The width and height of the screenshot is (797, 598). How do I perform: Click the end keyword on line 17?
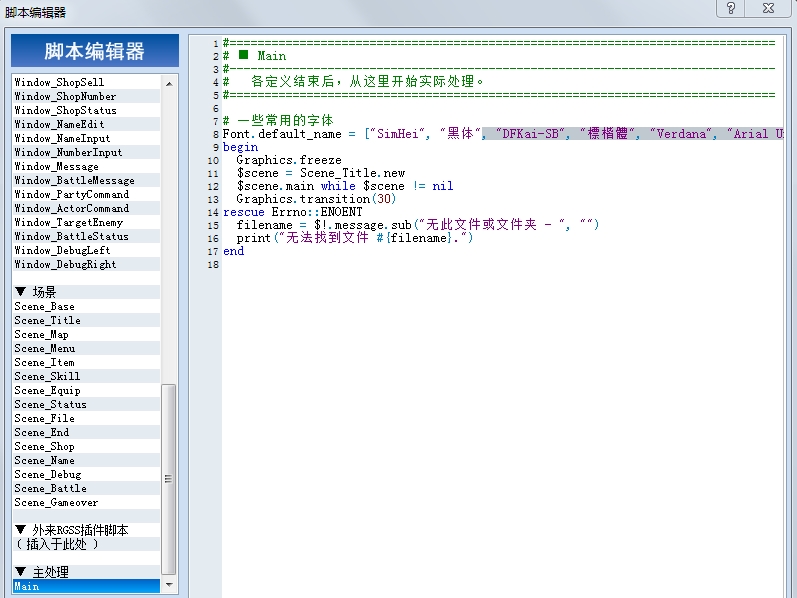pyautogui.click(x=233, y=251)
